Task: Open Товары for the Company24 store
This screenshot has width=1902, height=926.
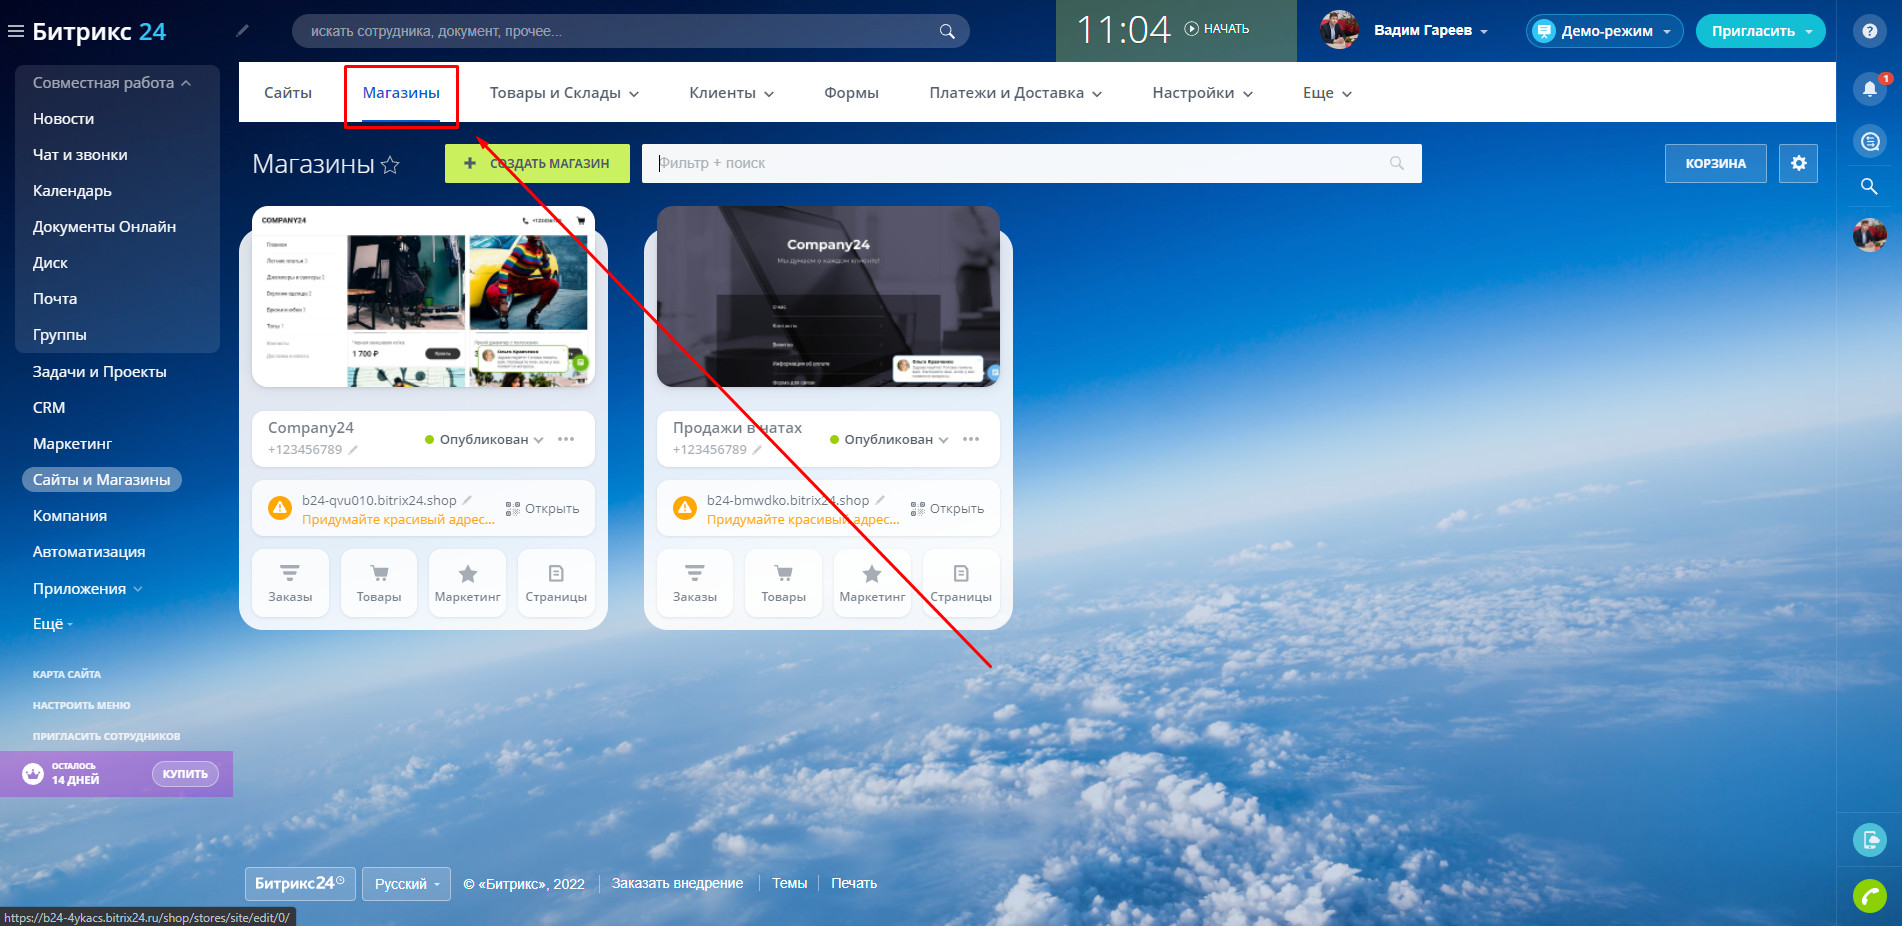Action: (x=379, y=583)
